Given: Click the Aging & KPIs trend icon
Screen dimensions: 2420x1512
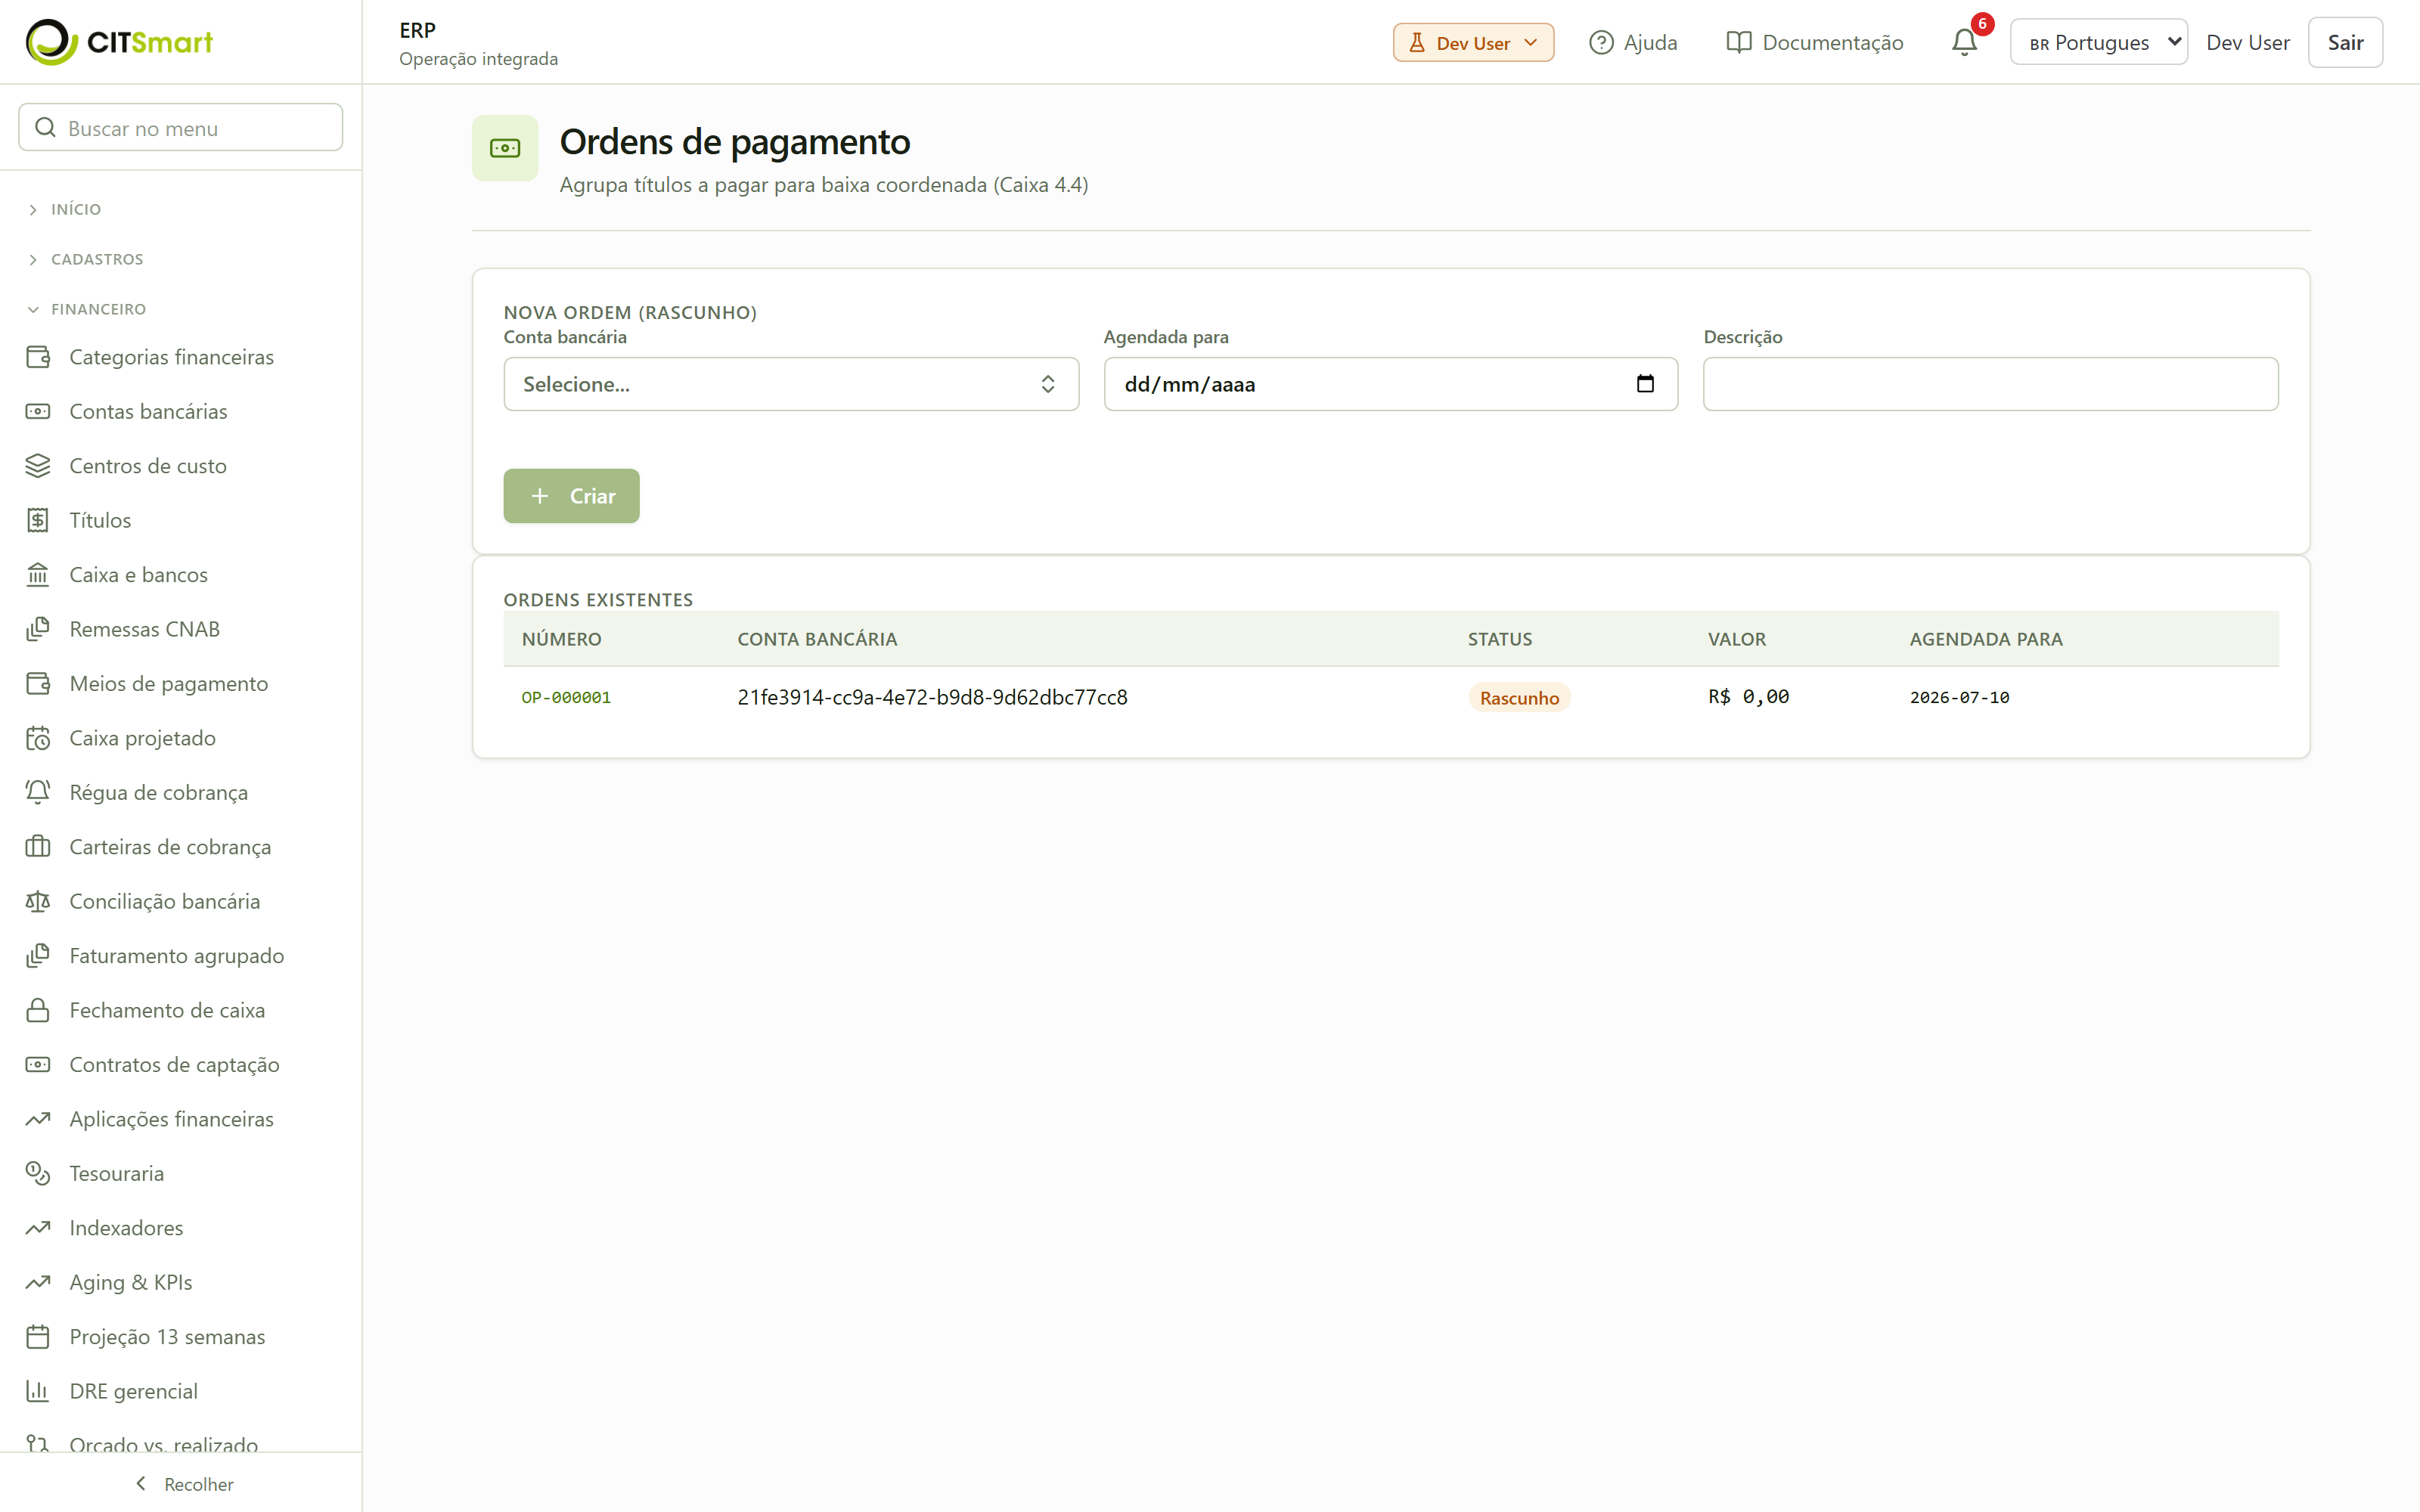Looking at the screenshot, I should (x=38, y=1282).
